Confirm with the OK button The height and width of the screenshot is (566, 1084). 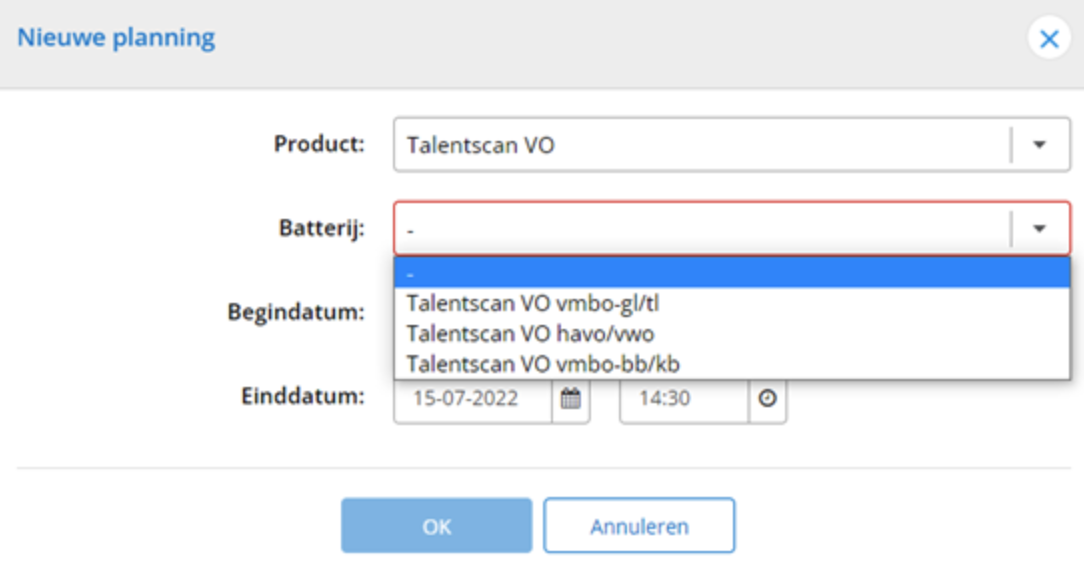(x=436, y=526)
